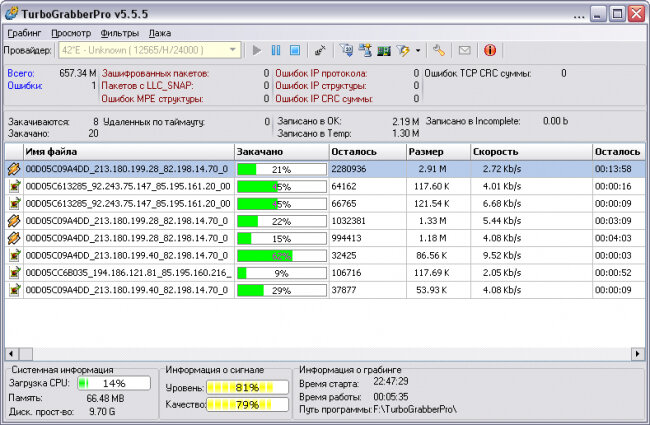Click the 29% download progress bar

(282, 290)
